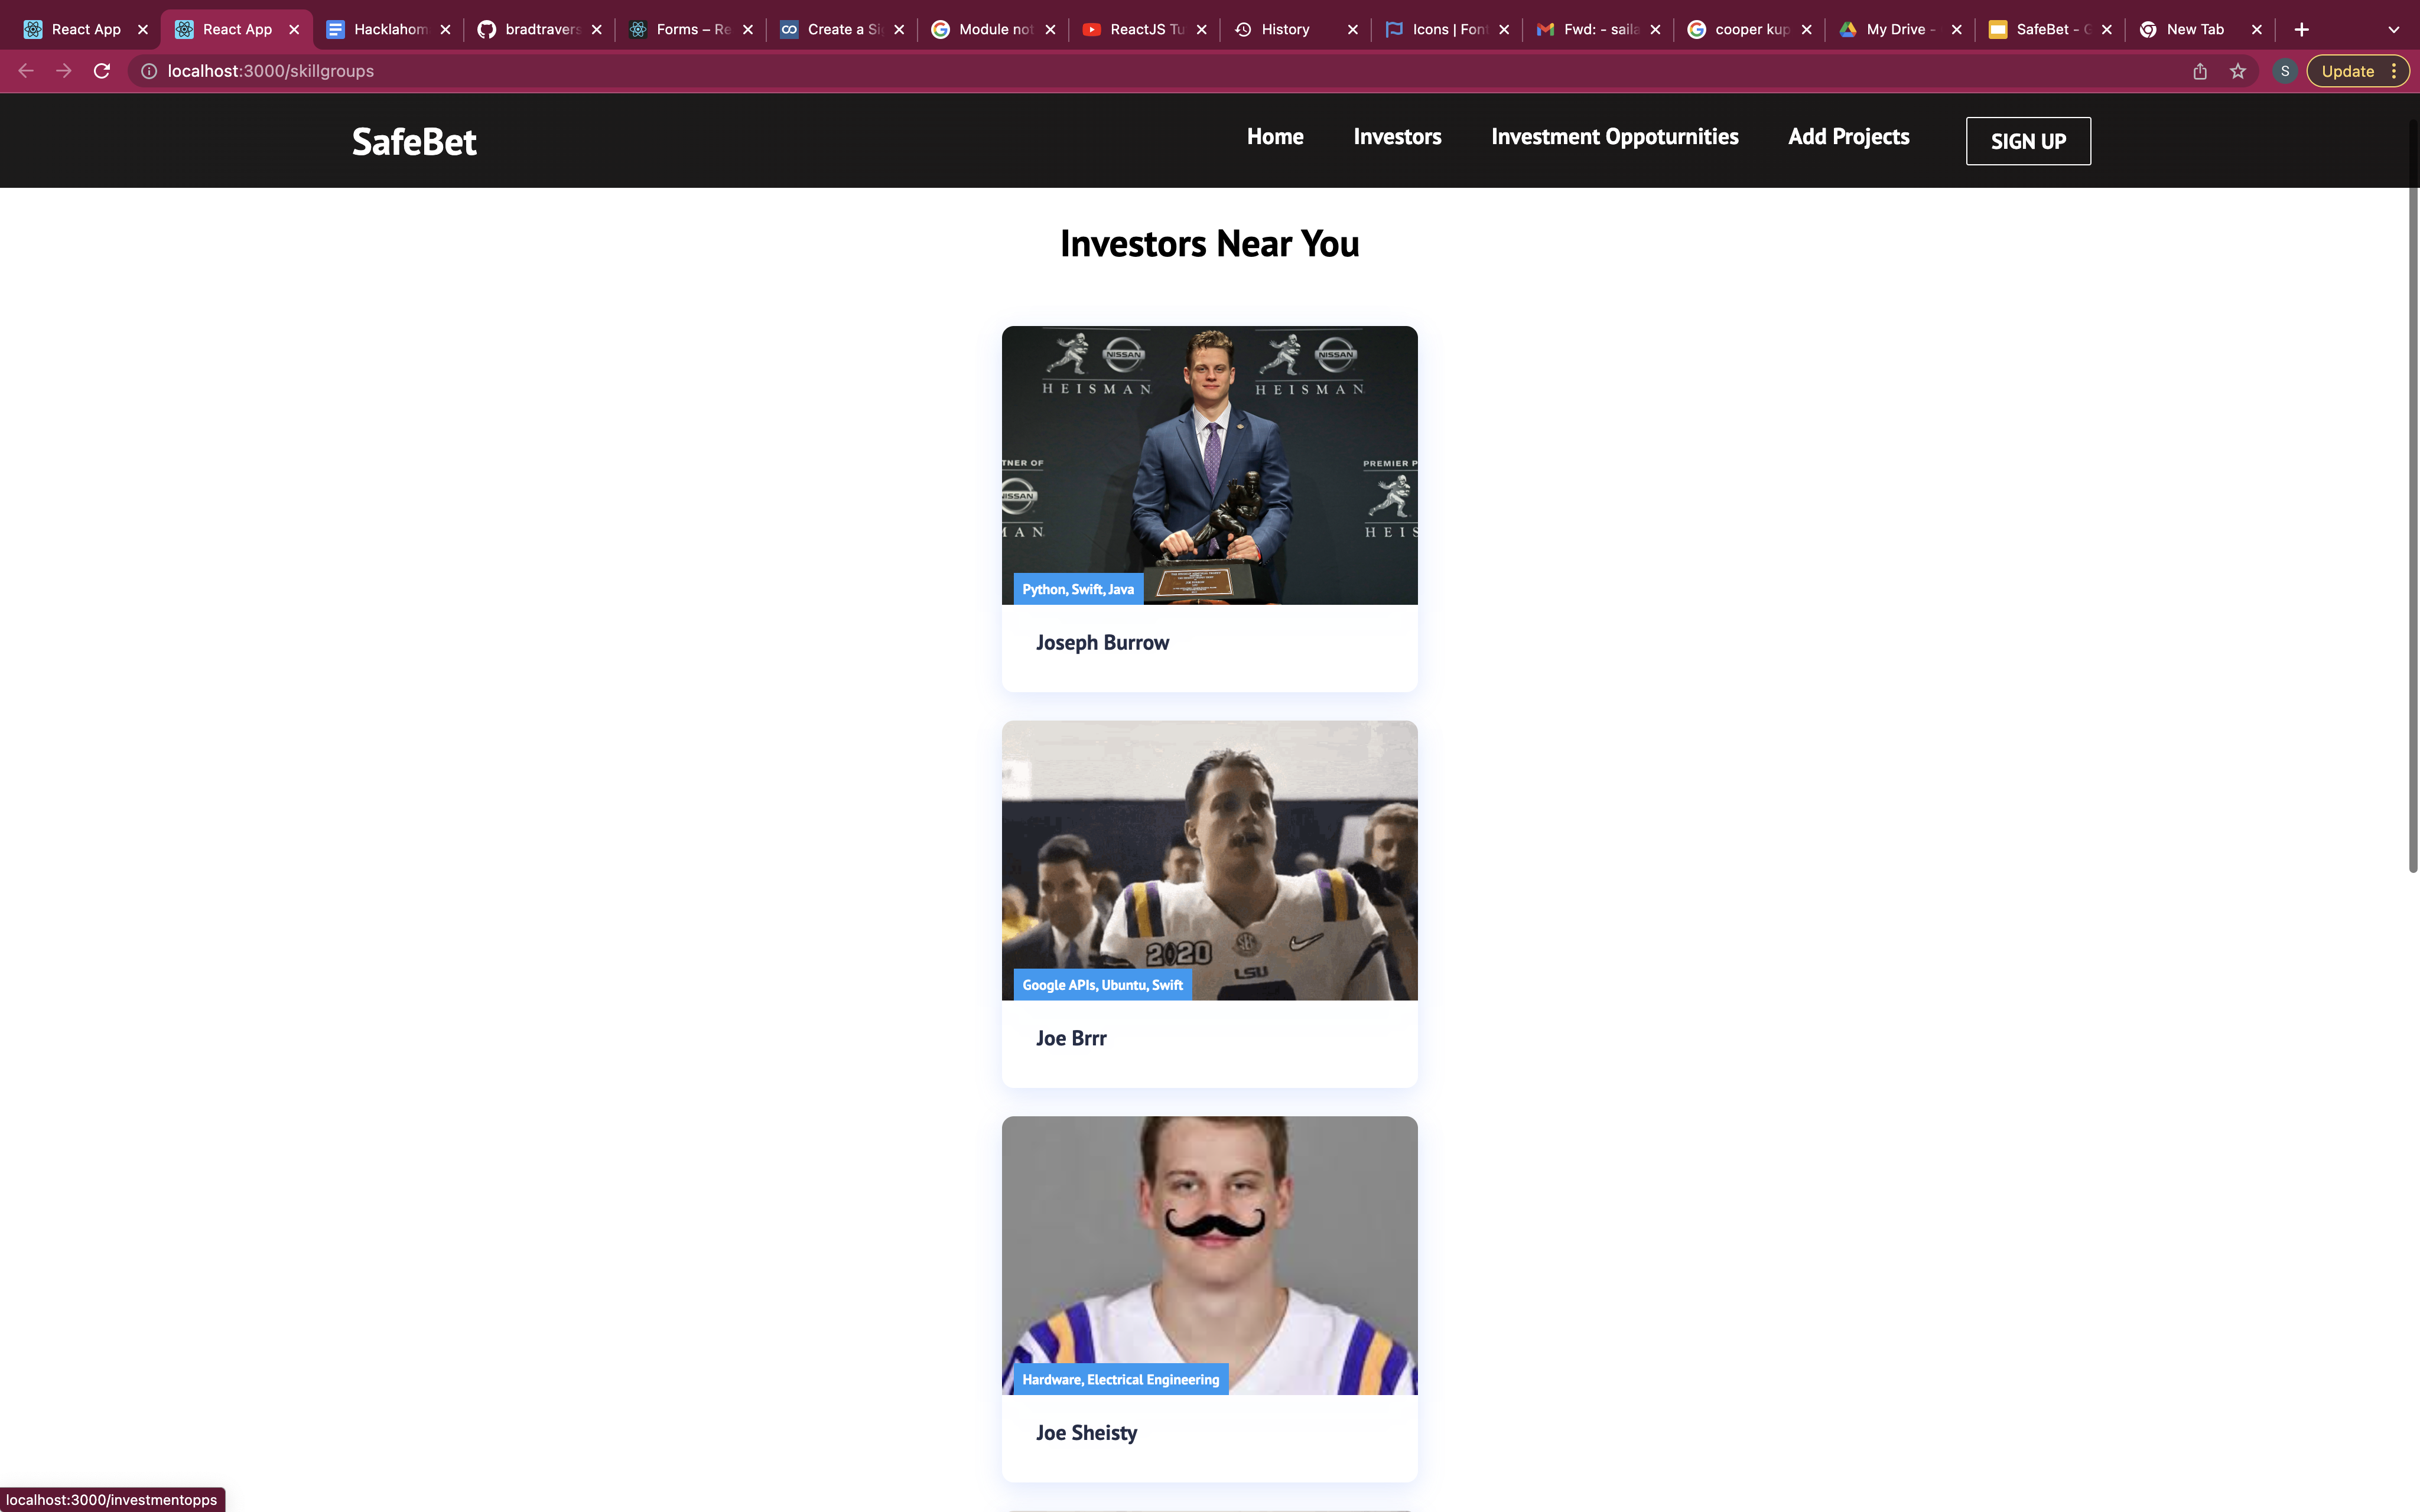
Task: Open the Chrome three-dot menu
Action: pos(2394,71)
